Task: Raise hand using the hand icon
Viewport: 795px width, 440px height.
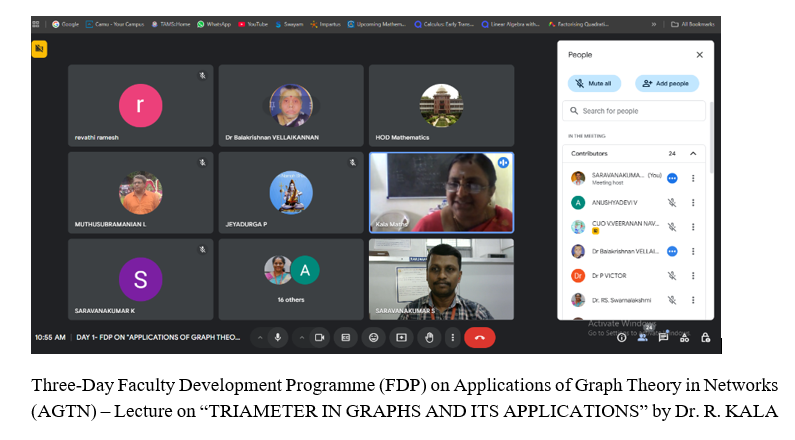Action: [429, 338]
